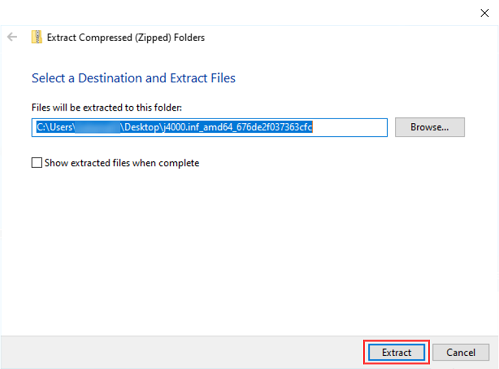499x369 pixels.
Task: Open the Browse... folder picker
Action: [x=430, y=127]
